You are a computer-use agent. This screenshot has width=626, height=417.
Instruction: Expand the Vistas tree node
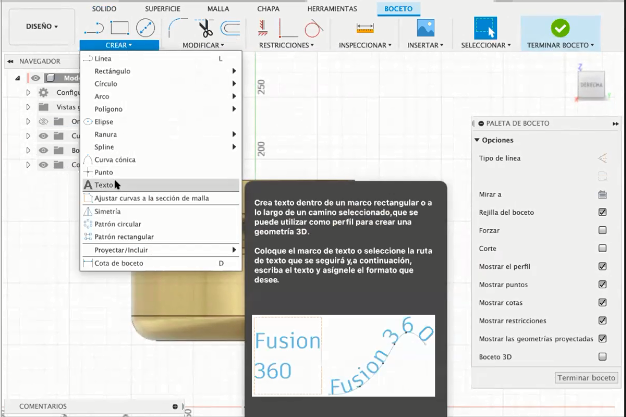28,107
